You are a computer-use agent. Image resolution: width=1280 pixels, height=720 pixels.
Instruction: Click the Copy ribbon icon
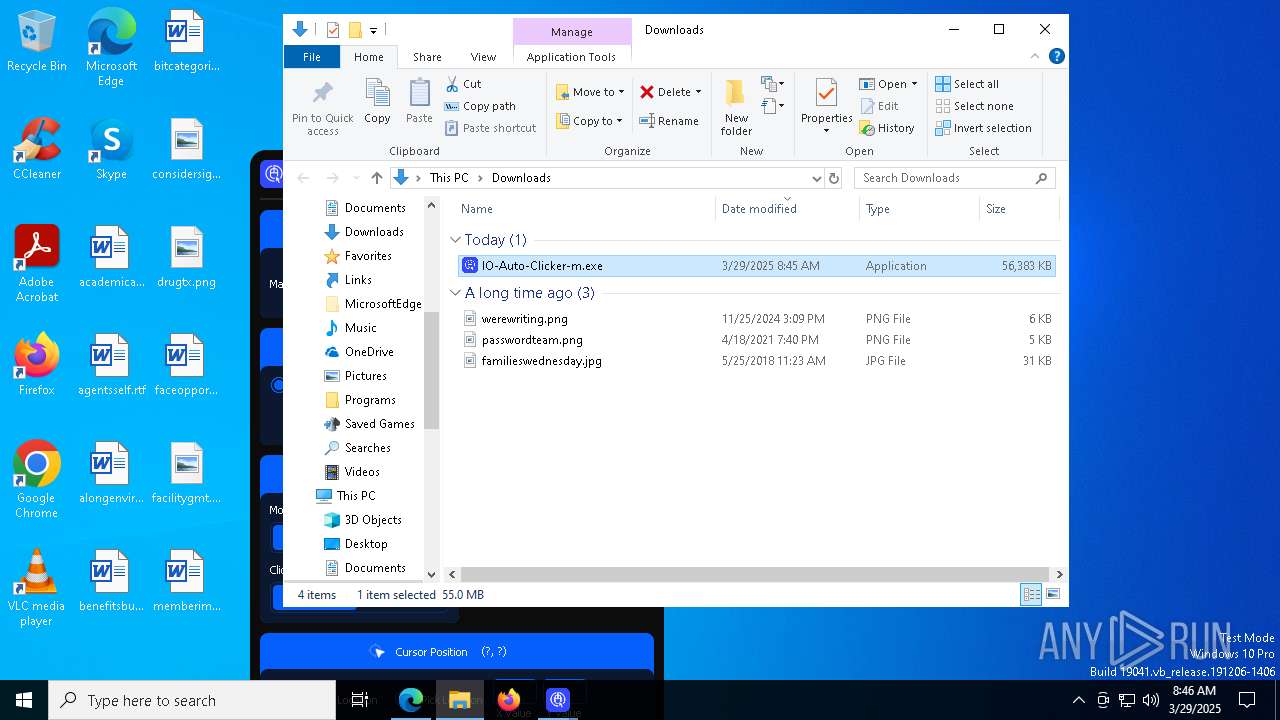pos(377,102)
